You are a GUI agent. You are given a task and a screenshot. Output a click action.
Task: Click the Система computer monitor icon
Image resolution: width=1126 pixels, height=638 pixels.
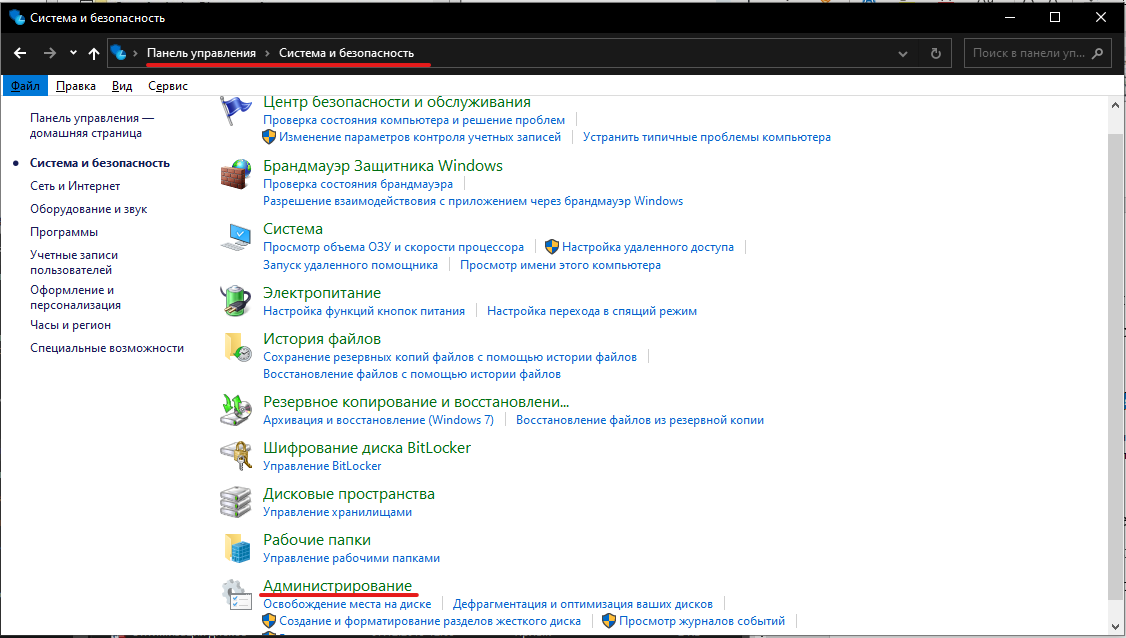235,238
